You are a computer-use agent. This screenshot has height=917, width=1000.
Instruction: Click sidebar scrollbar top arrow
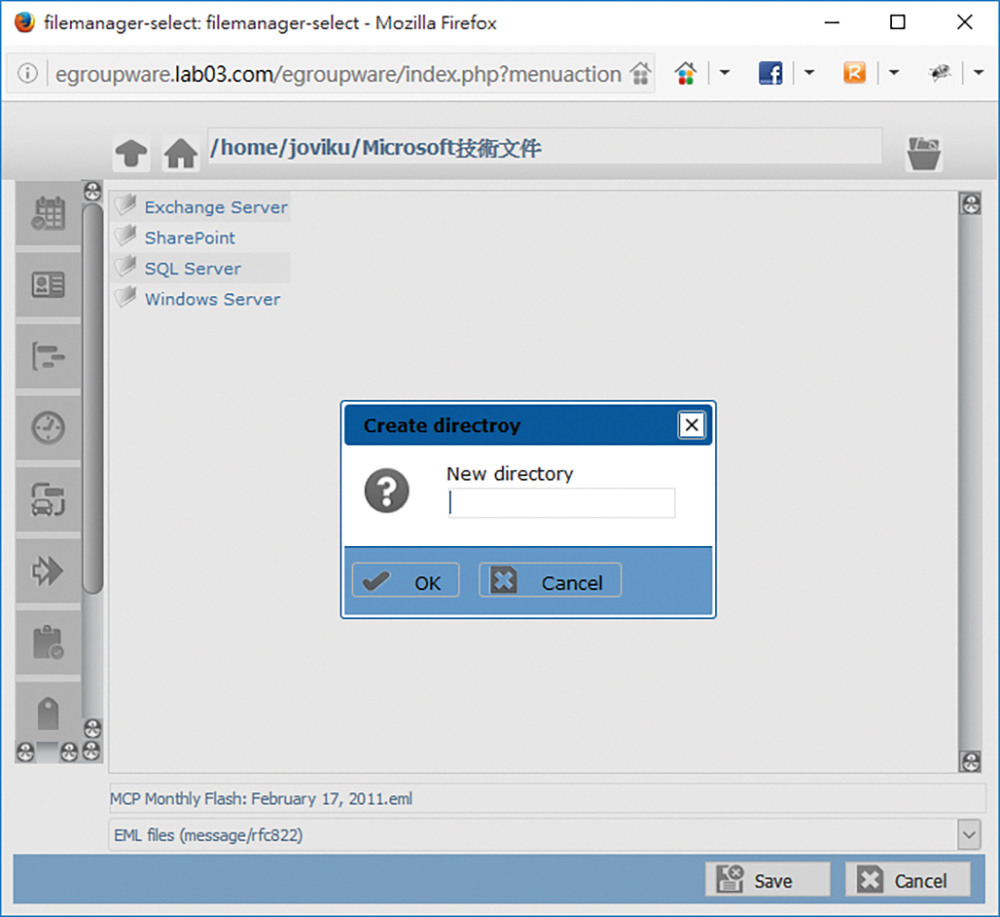[92, 191]
